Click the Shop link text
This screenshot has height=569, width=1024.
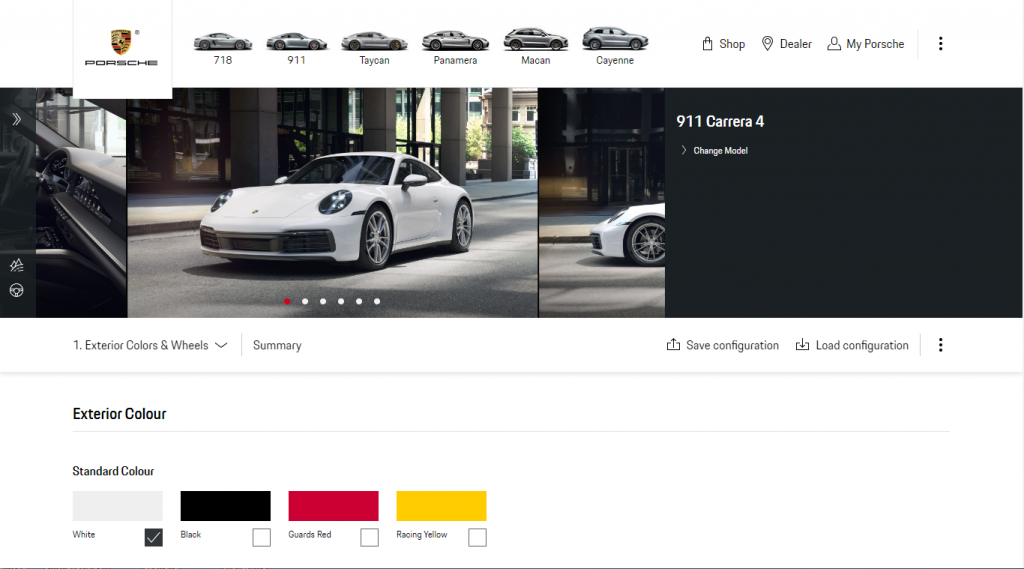(732, 44)
